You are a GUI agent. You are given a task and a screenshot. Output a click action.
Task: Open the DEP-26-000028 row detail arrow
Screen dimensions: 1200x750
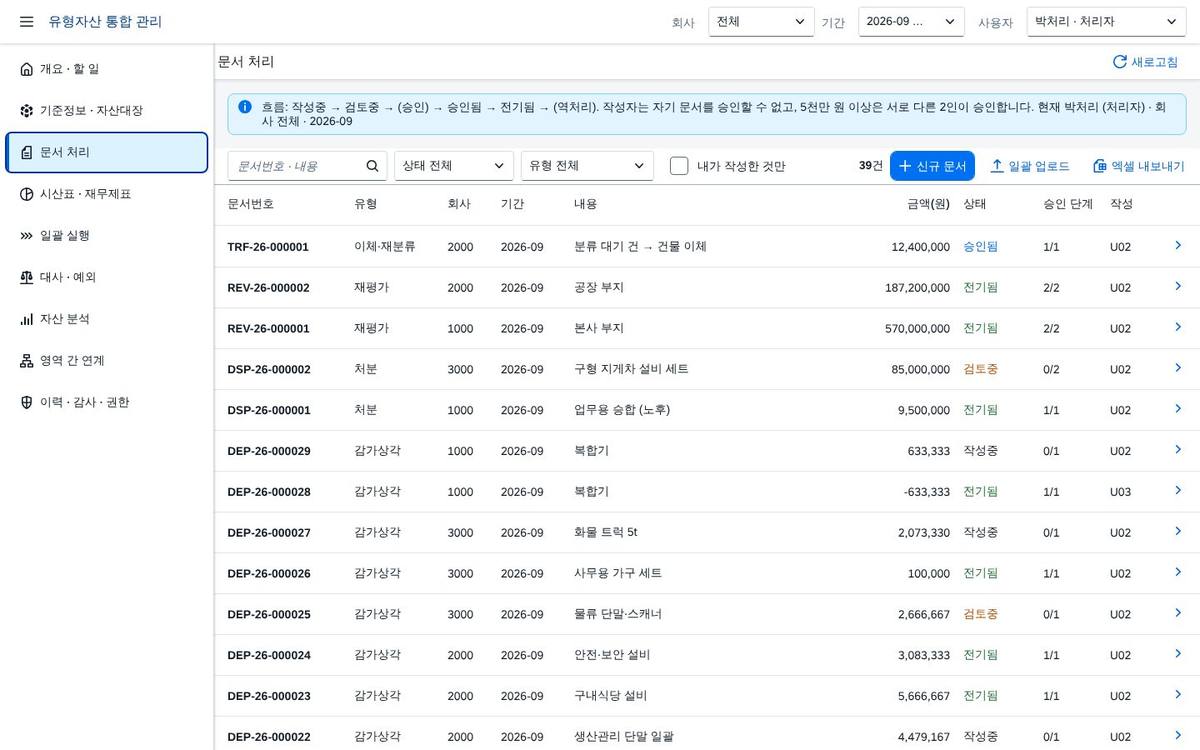point(1178,491)
